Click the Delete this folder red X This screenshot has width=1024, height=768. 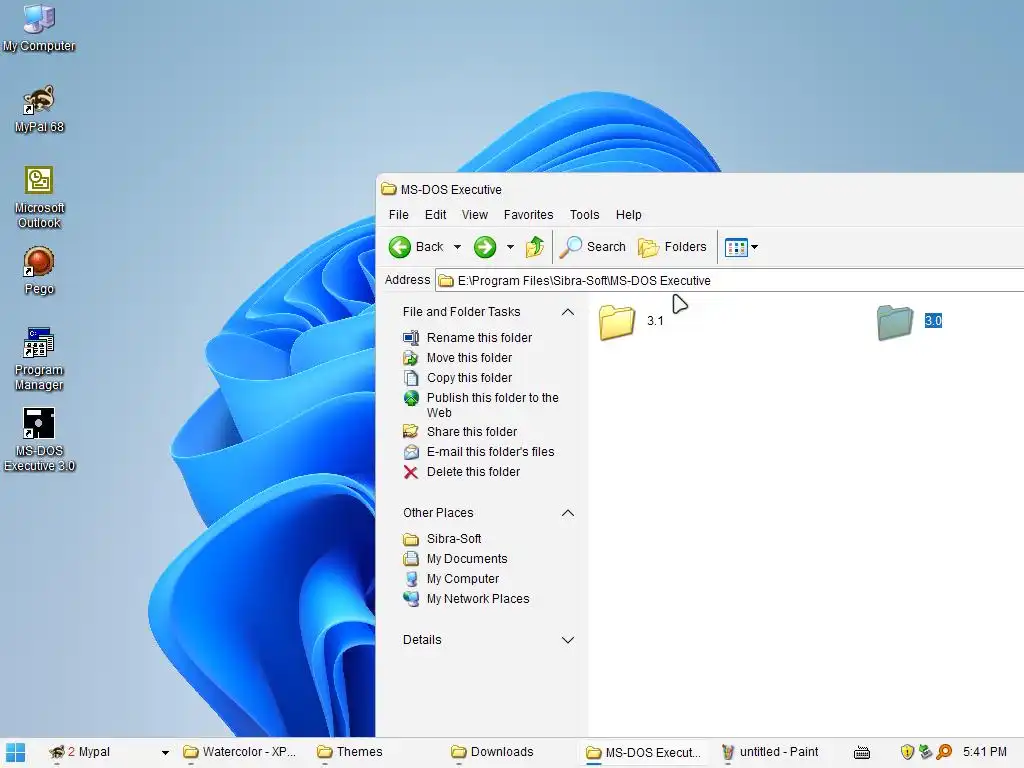[411, 472]
